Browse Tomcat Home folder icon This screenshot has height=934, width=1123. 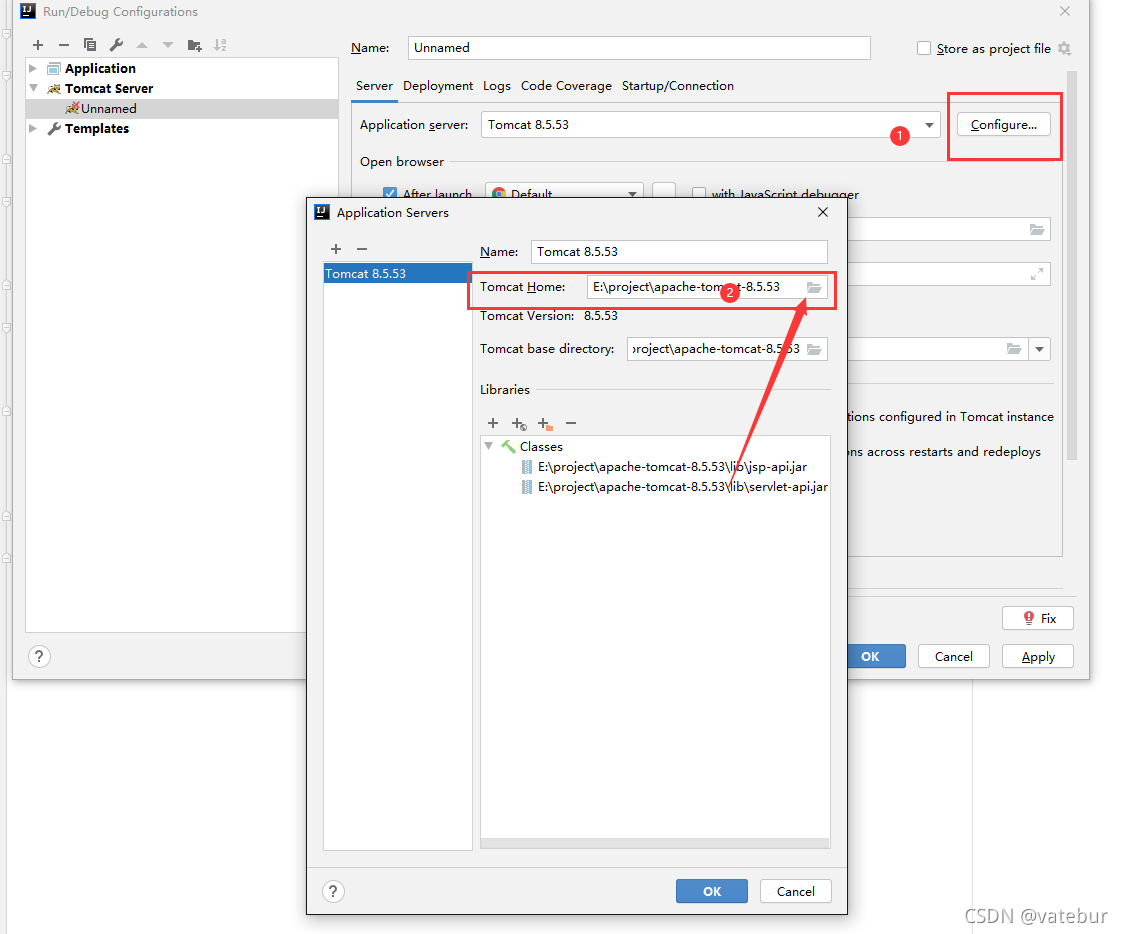(x=814, y=287)
